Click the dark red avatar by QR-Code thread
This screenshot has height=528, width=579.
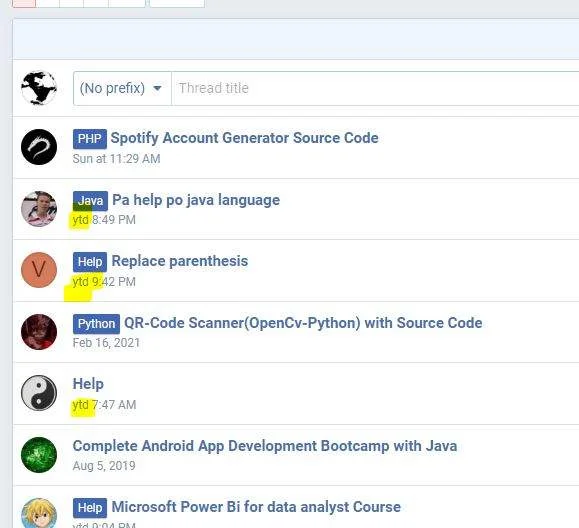click(39, 332)
